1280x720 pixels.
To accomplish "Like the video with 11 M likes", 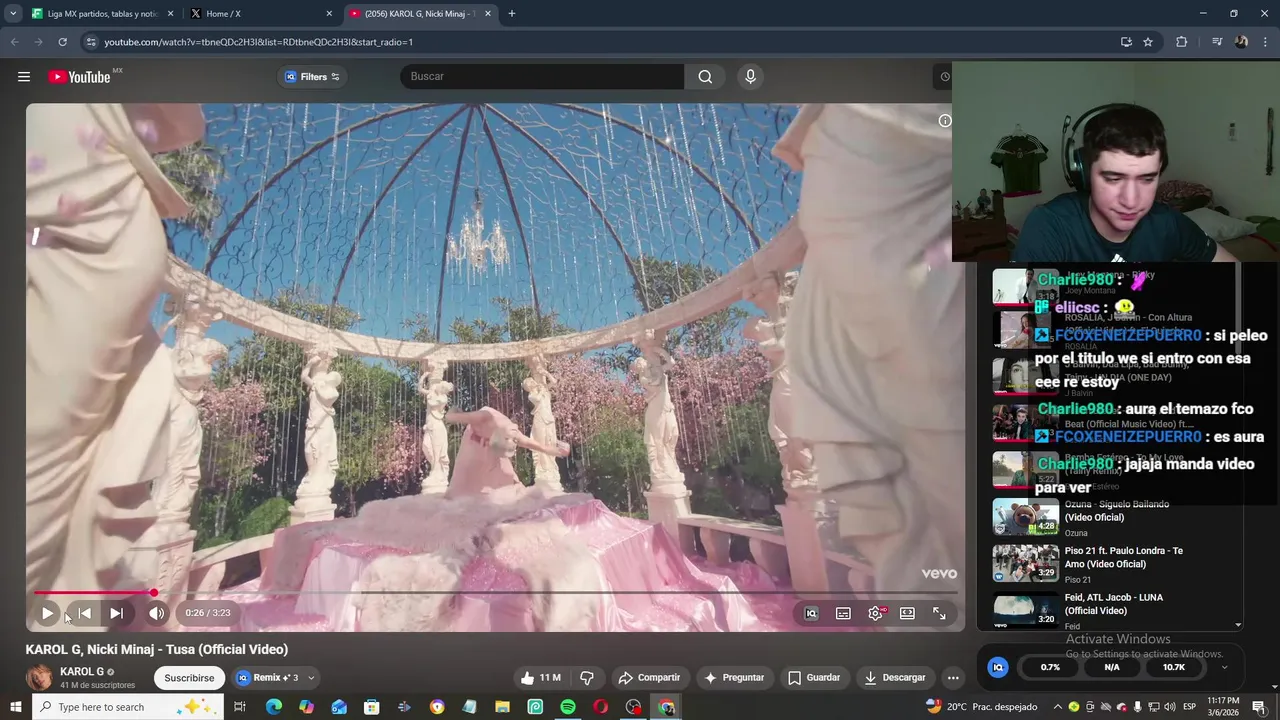I will [x=540, y=678].
